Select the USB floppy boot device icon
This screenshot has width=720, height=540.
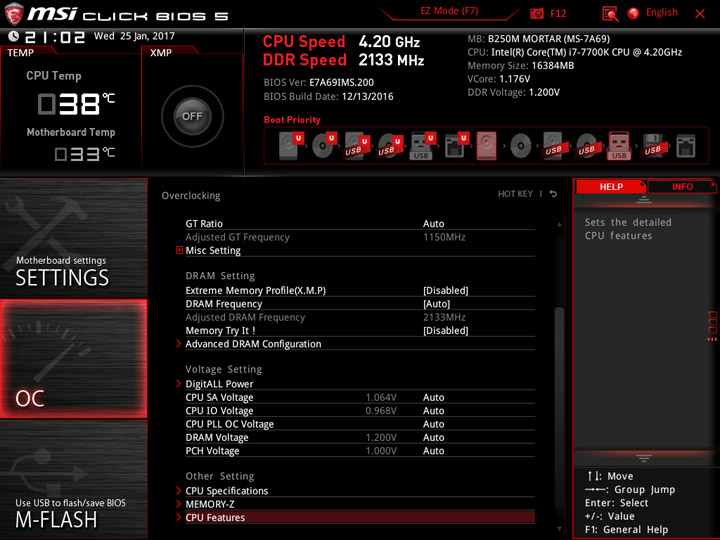(652, 146)
